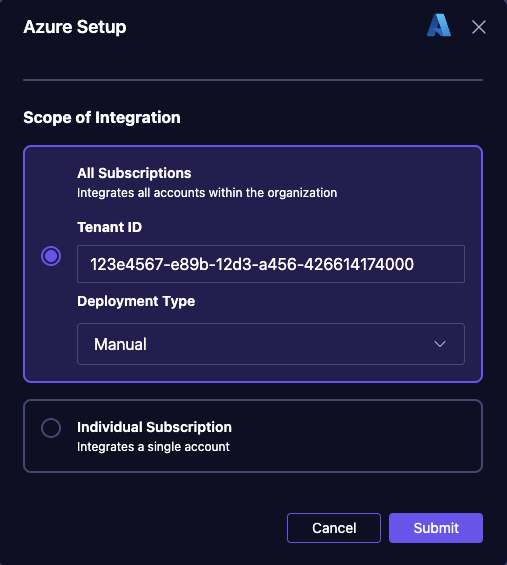The height and width of the screenshot is (565, 507).
Task: Click the Azure logo icon
Action: [439, 25]
